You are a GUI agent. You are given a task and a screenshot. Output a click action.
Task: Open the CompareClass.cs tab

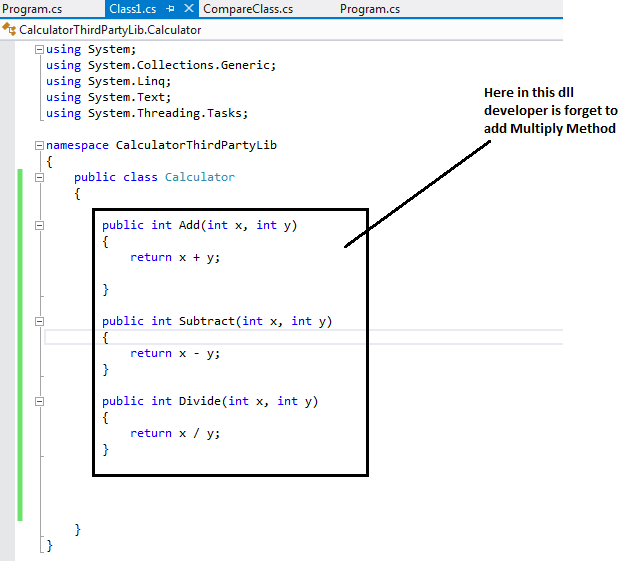pyautogui.click(x=248, y=9)
